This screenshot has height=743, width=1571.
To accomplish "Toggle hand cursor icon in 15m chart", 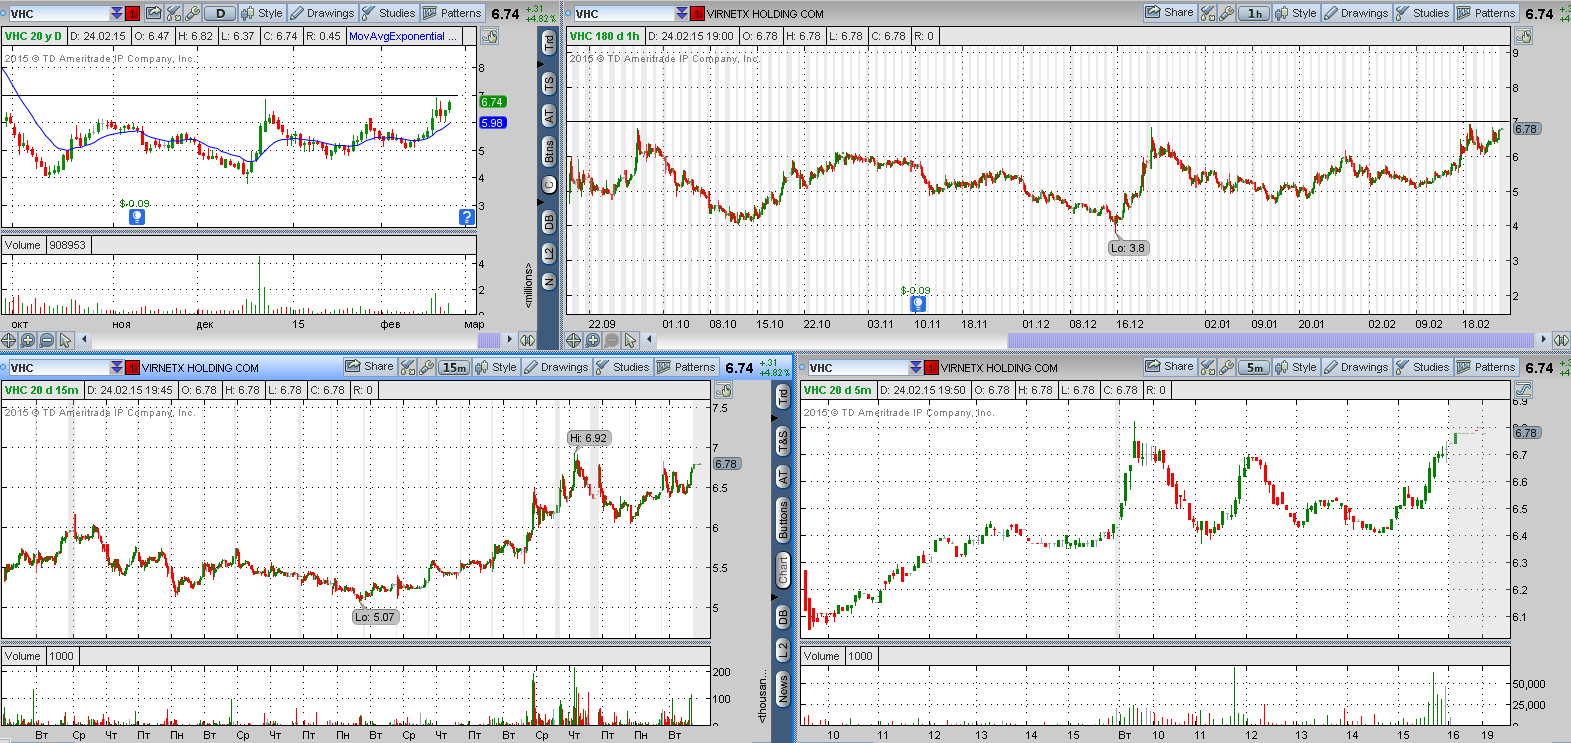I will pyautogui.click(x=723, y=390).
